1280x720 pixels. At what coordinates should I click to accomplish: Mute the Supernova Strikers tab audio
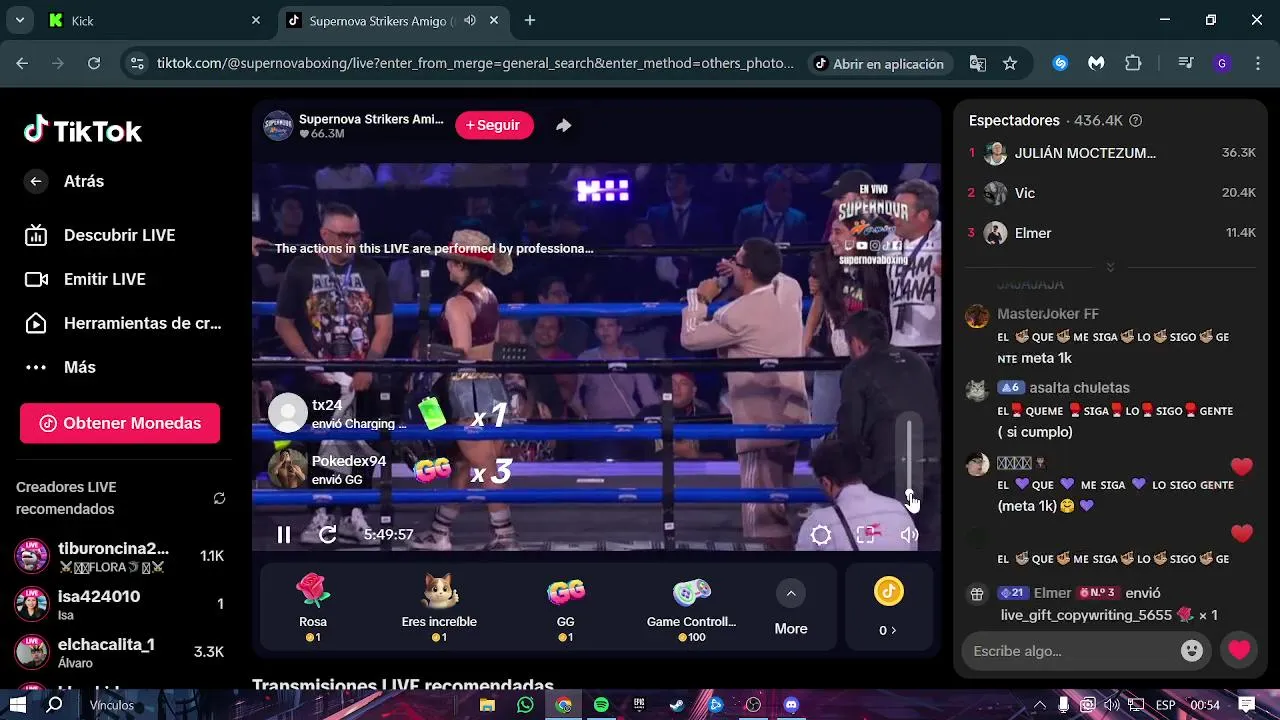pos(470,20)
